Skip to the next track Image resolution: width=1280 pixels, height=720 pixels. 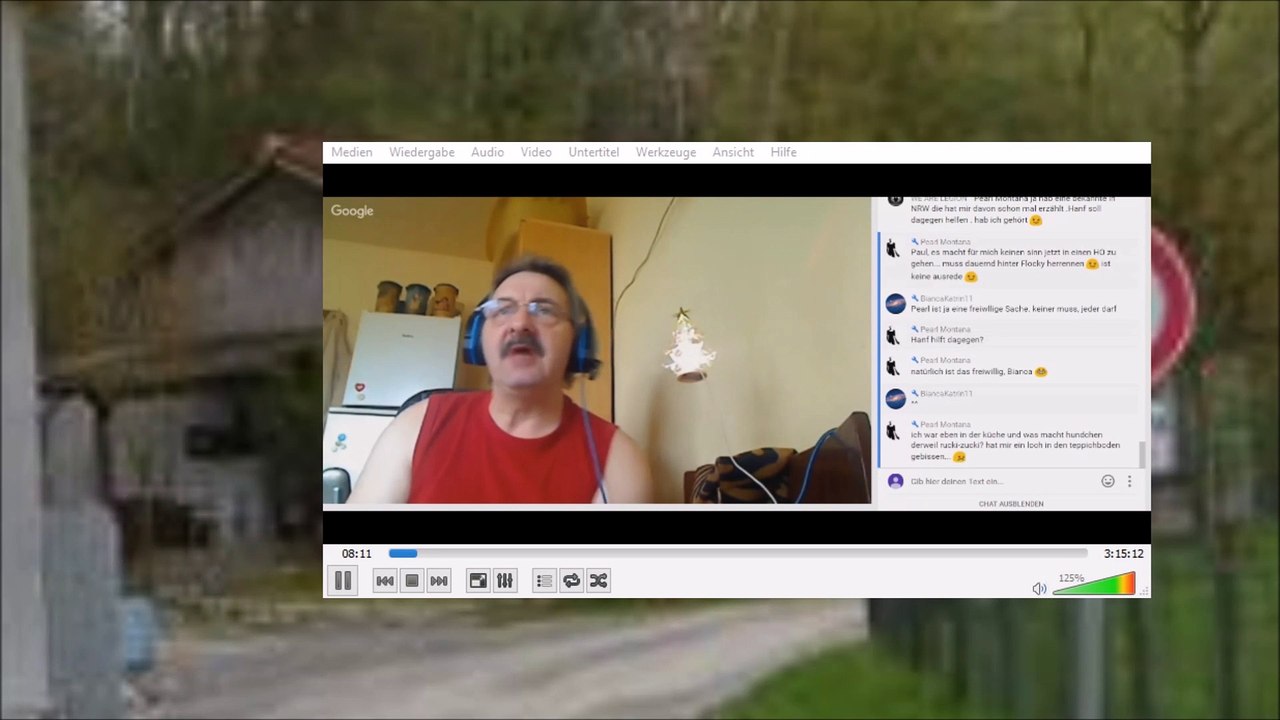pyautogui.click(x=439, y=581)
